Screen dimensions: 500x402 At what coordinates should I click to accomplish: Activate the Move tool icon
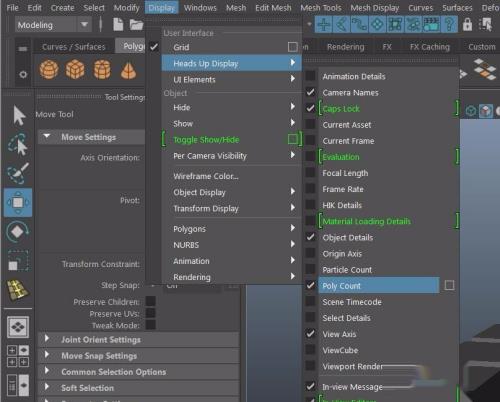[x=18, y=202]
